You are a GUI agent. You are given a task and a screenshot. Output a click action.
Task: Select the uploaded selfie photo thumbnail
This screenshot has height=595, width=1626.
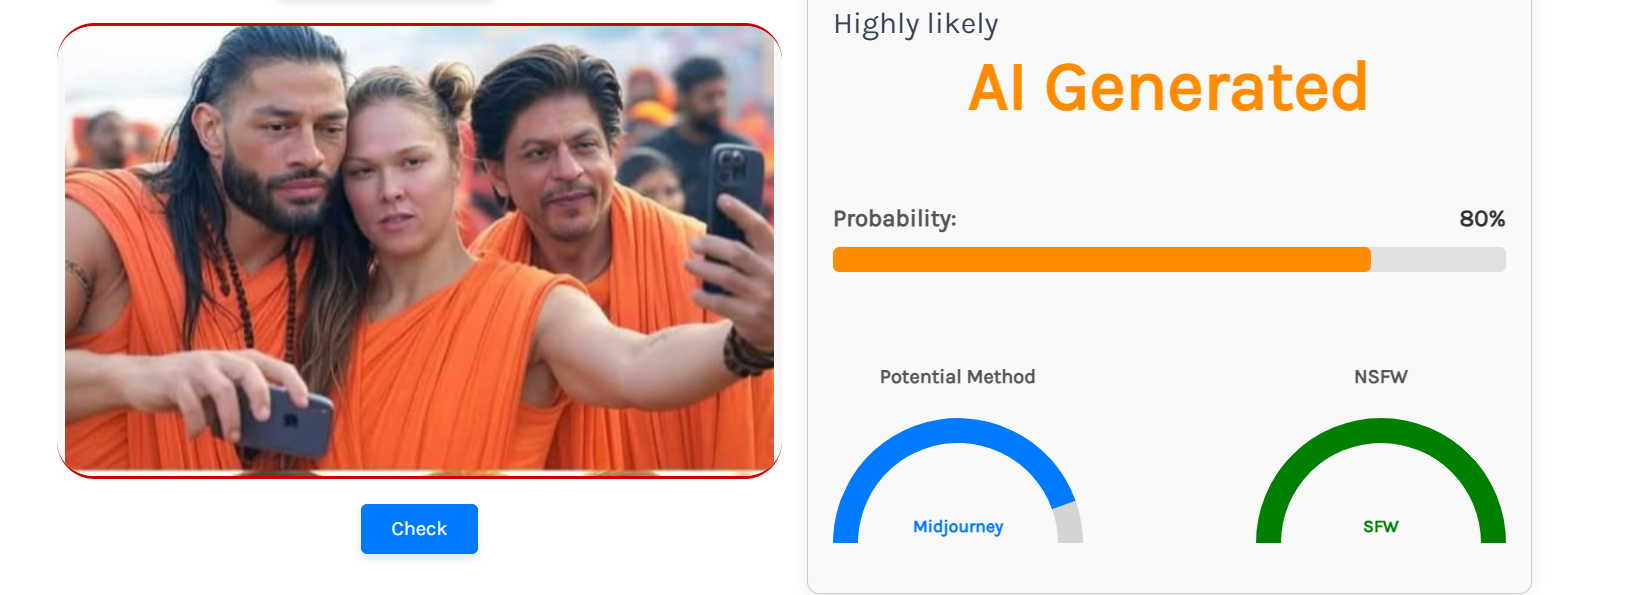tap(419, 250)
